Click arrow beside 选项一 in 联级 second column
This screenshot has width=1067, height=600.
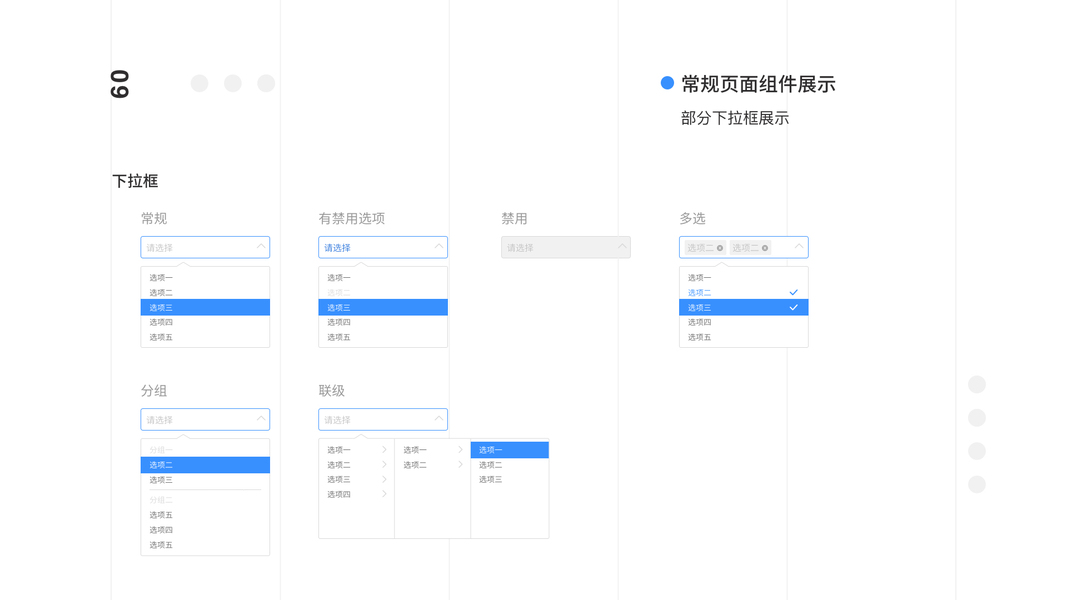coord(460,450)
